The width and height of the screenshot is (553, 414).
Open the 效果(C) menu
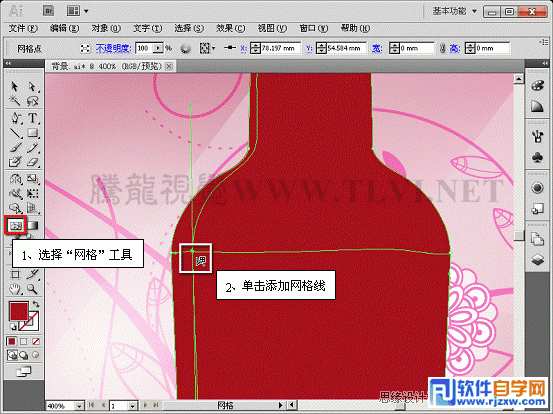(x=230, y=28)
